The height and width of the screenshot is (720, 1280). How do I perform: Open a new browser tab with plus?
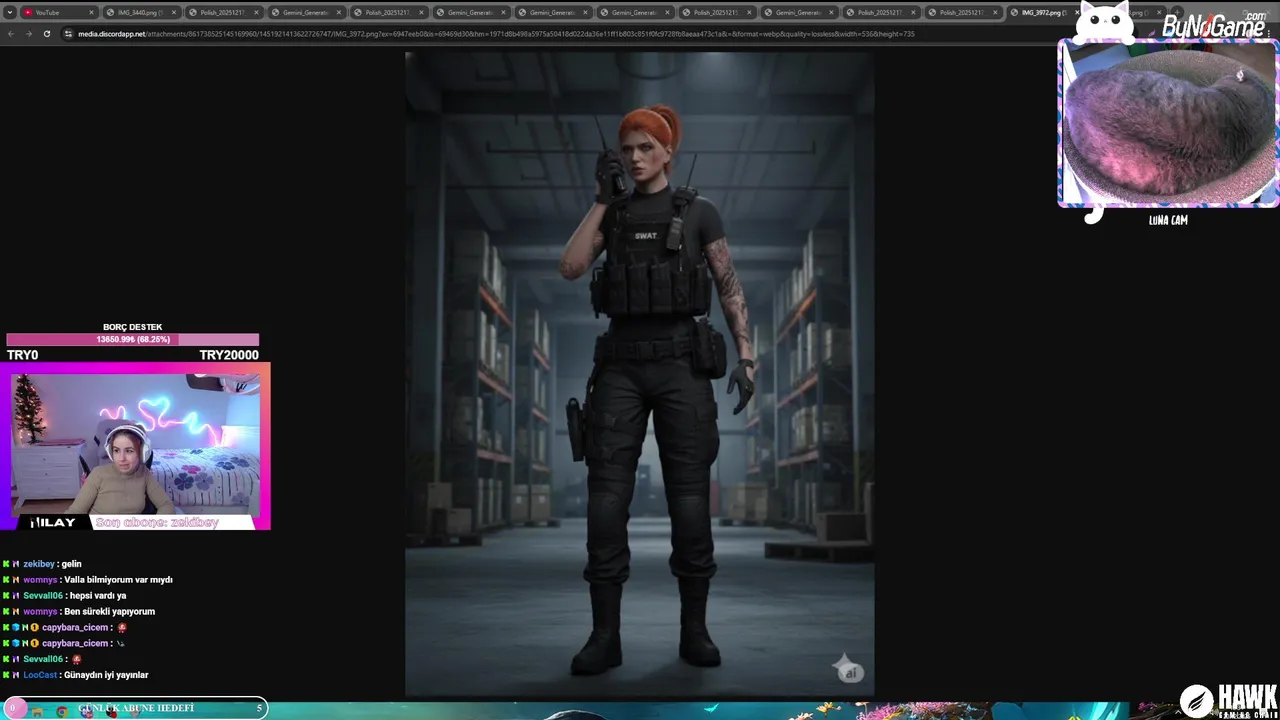pyautogui.click(x=1177, y=13)
